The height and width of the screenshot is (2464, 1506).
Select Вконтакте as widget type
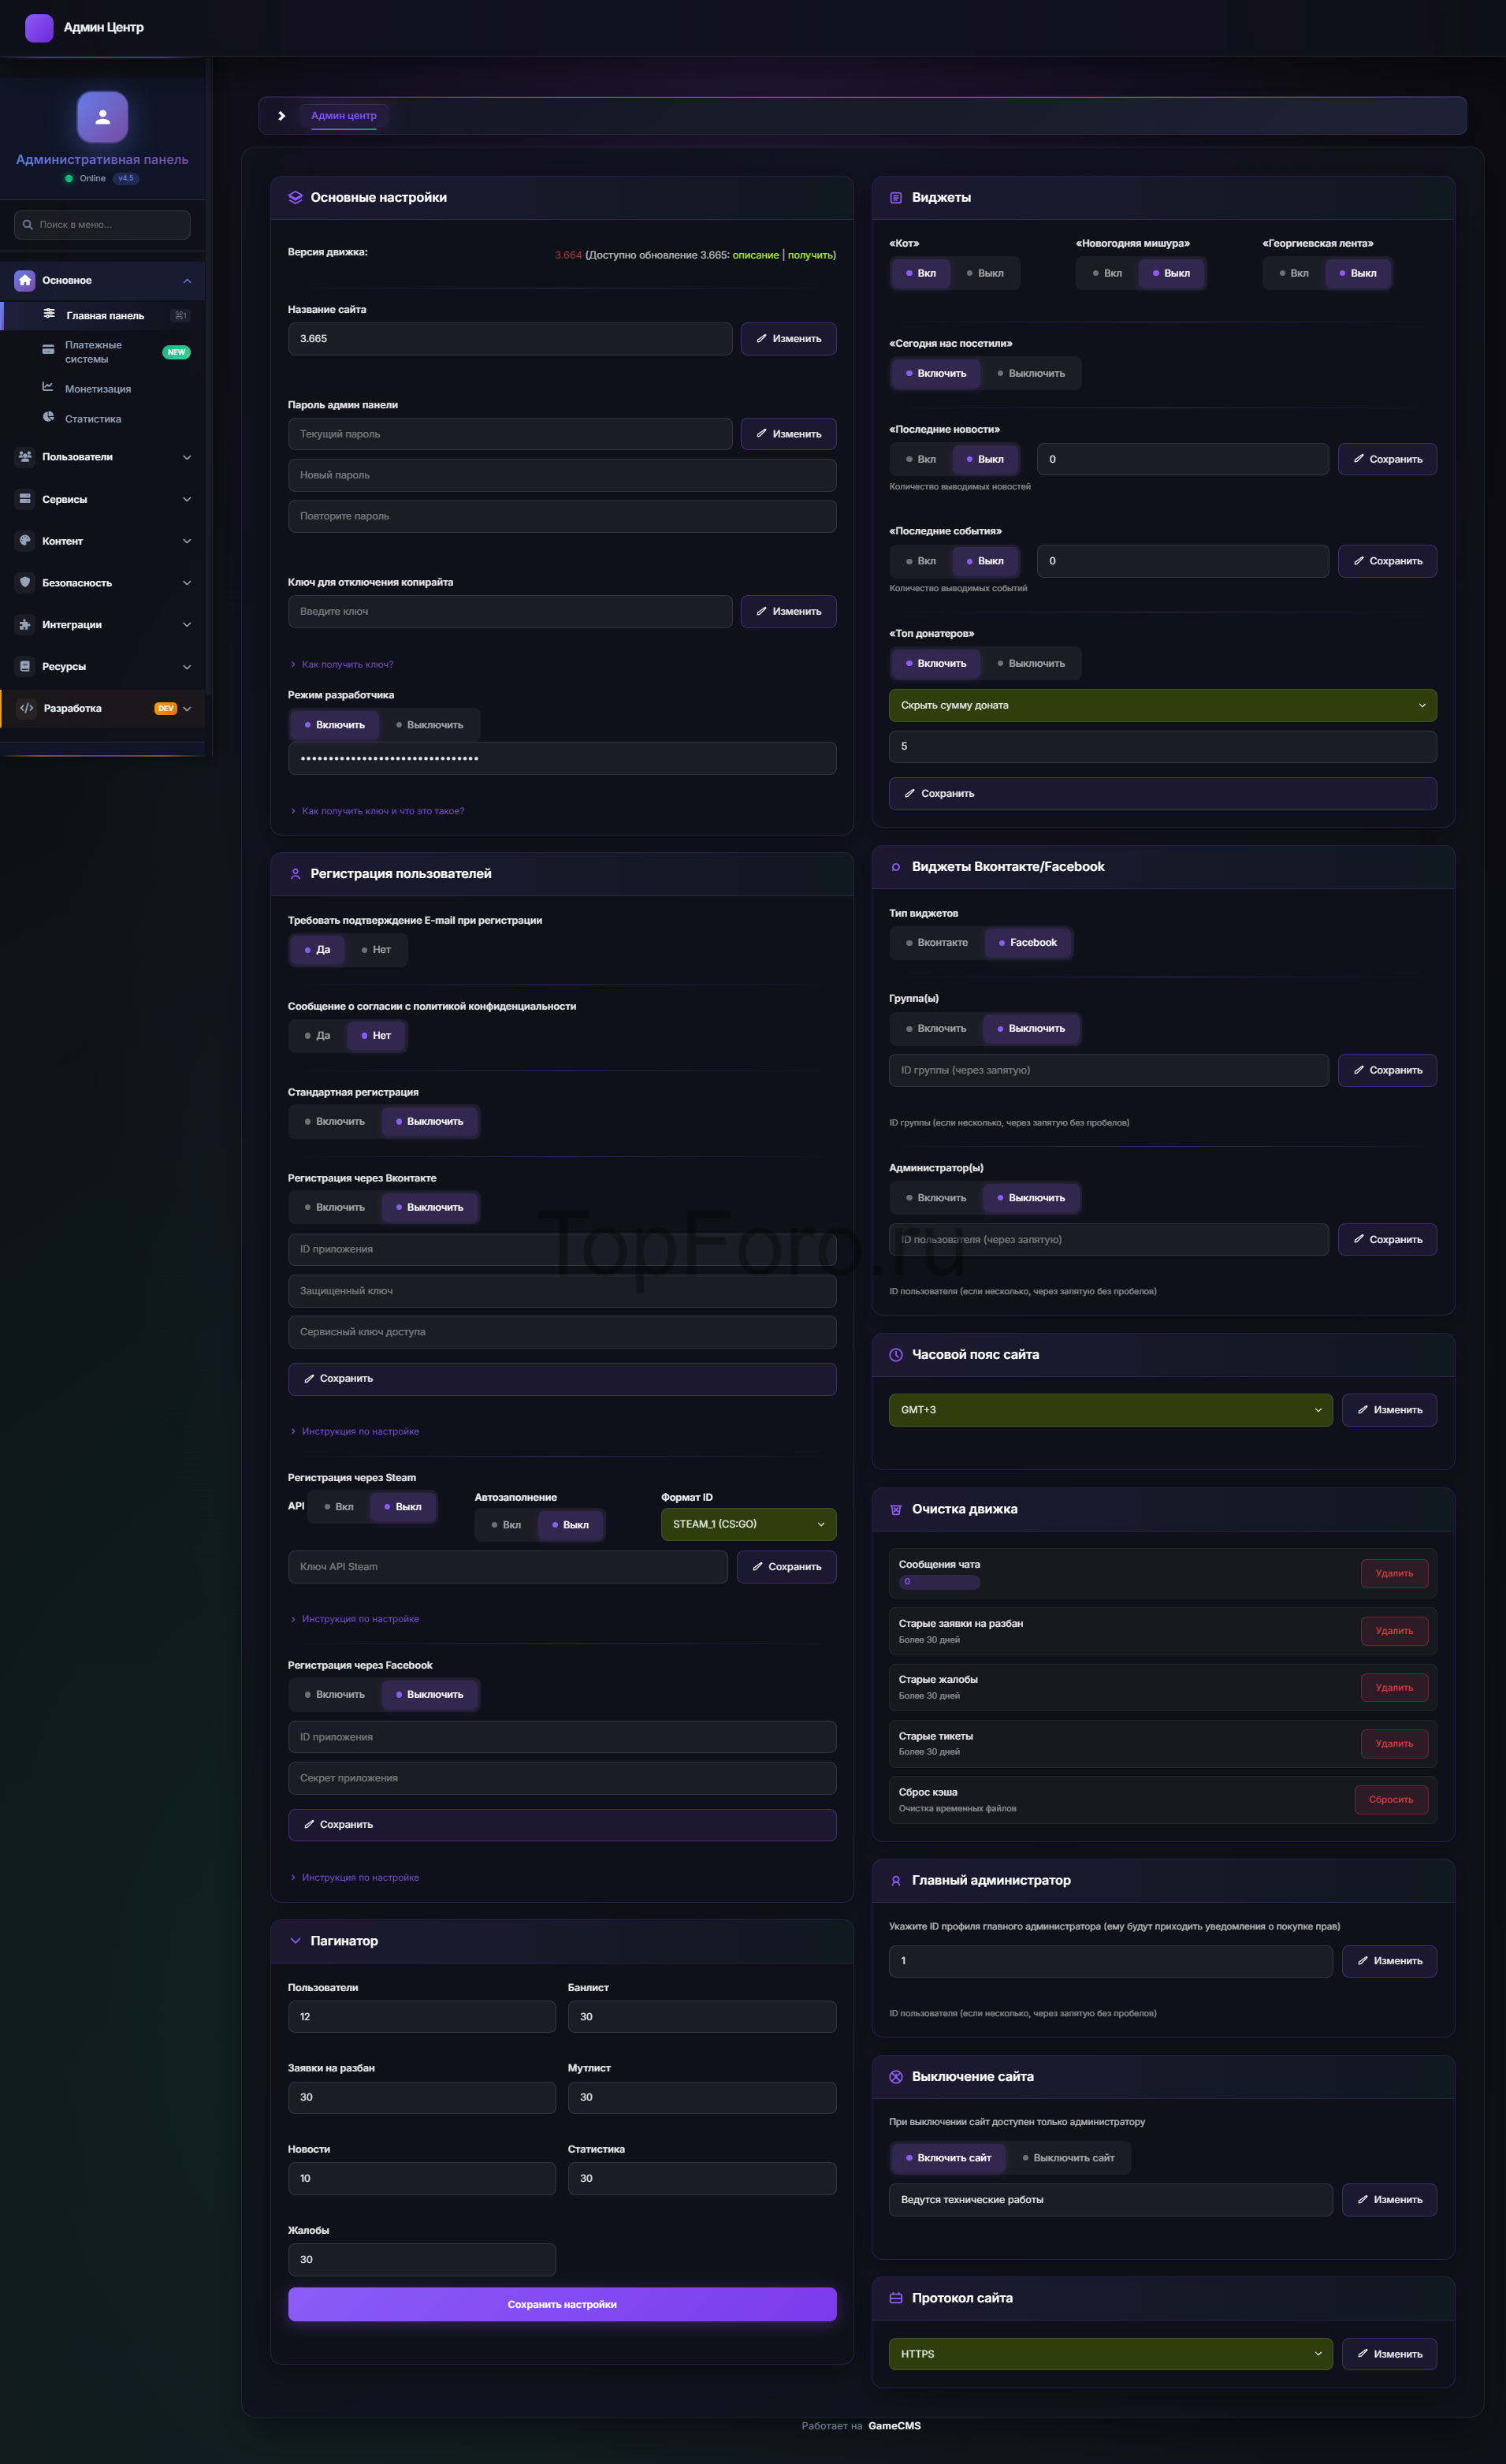[x=936, y=942]
